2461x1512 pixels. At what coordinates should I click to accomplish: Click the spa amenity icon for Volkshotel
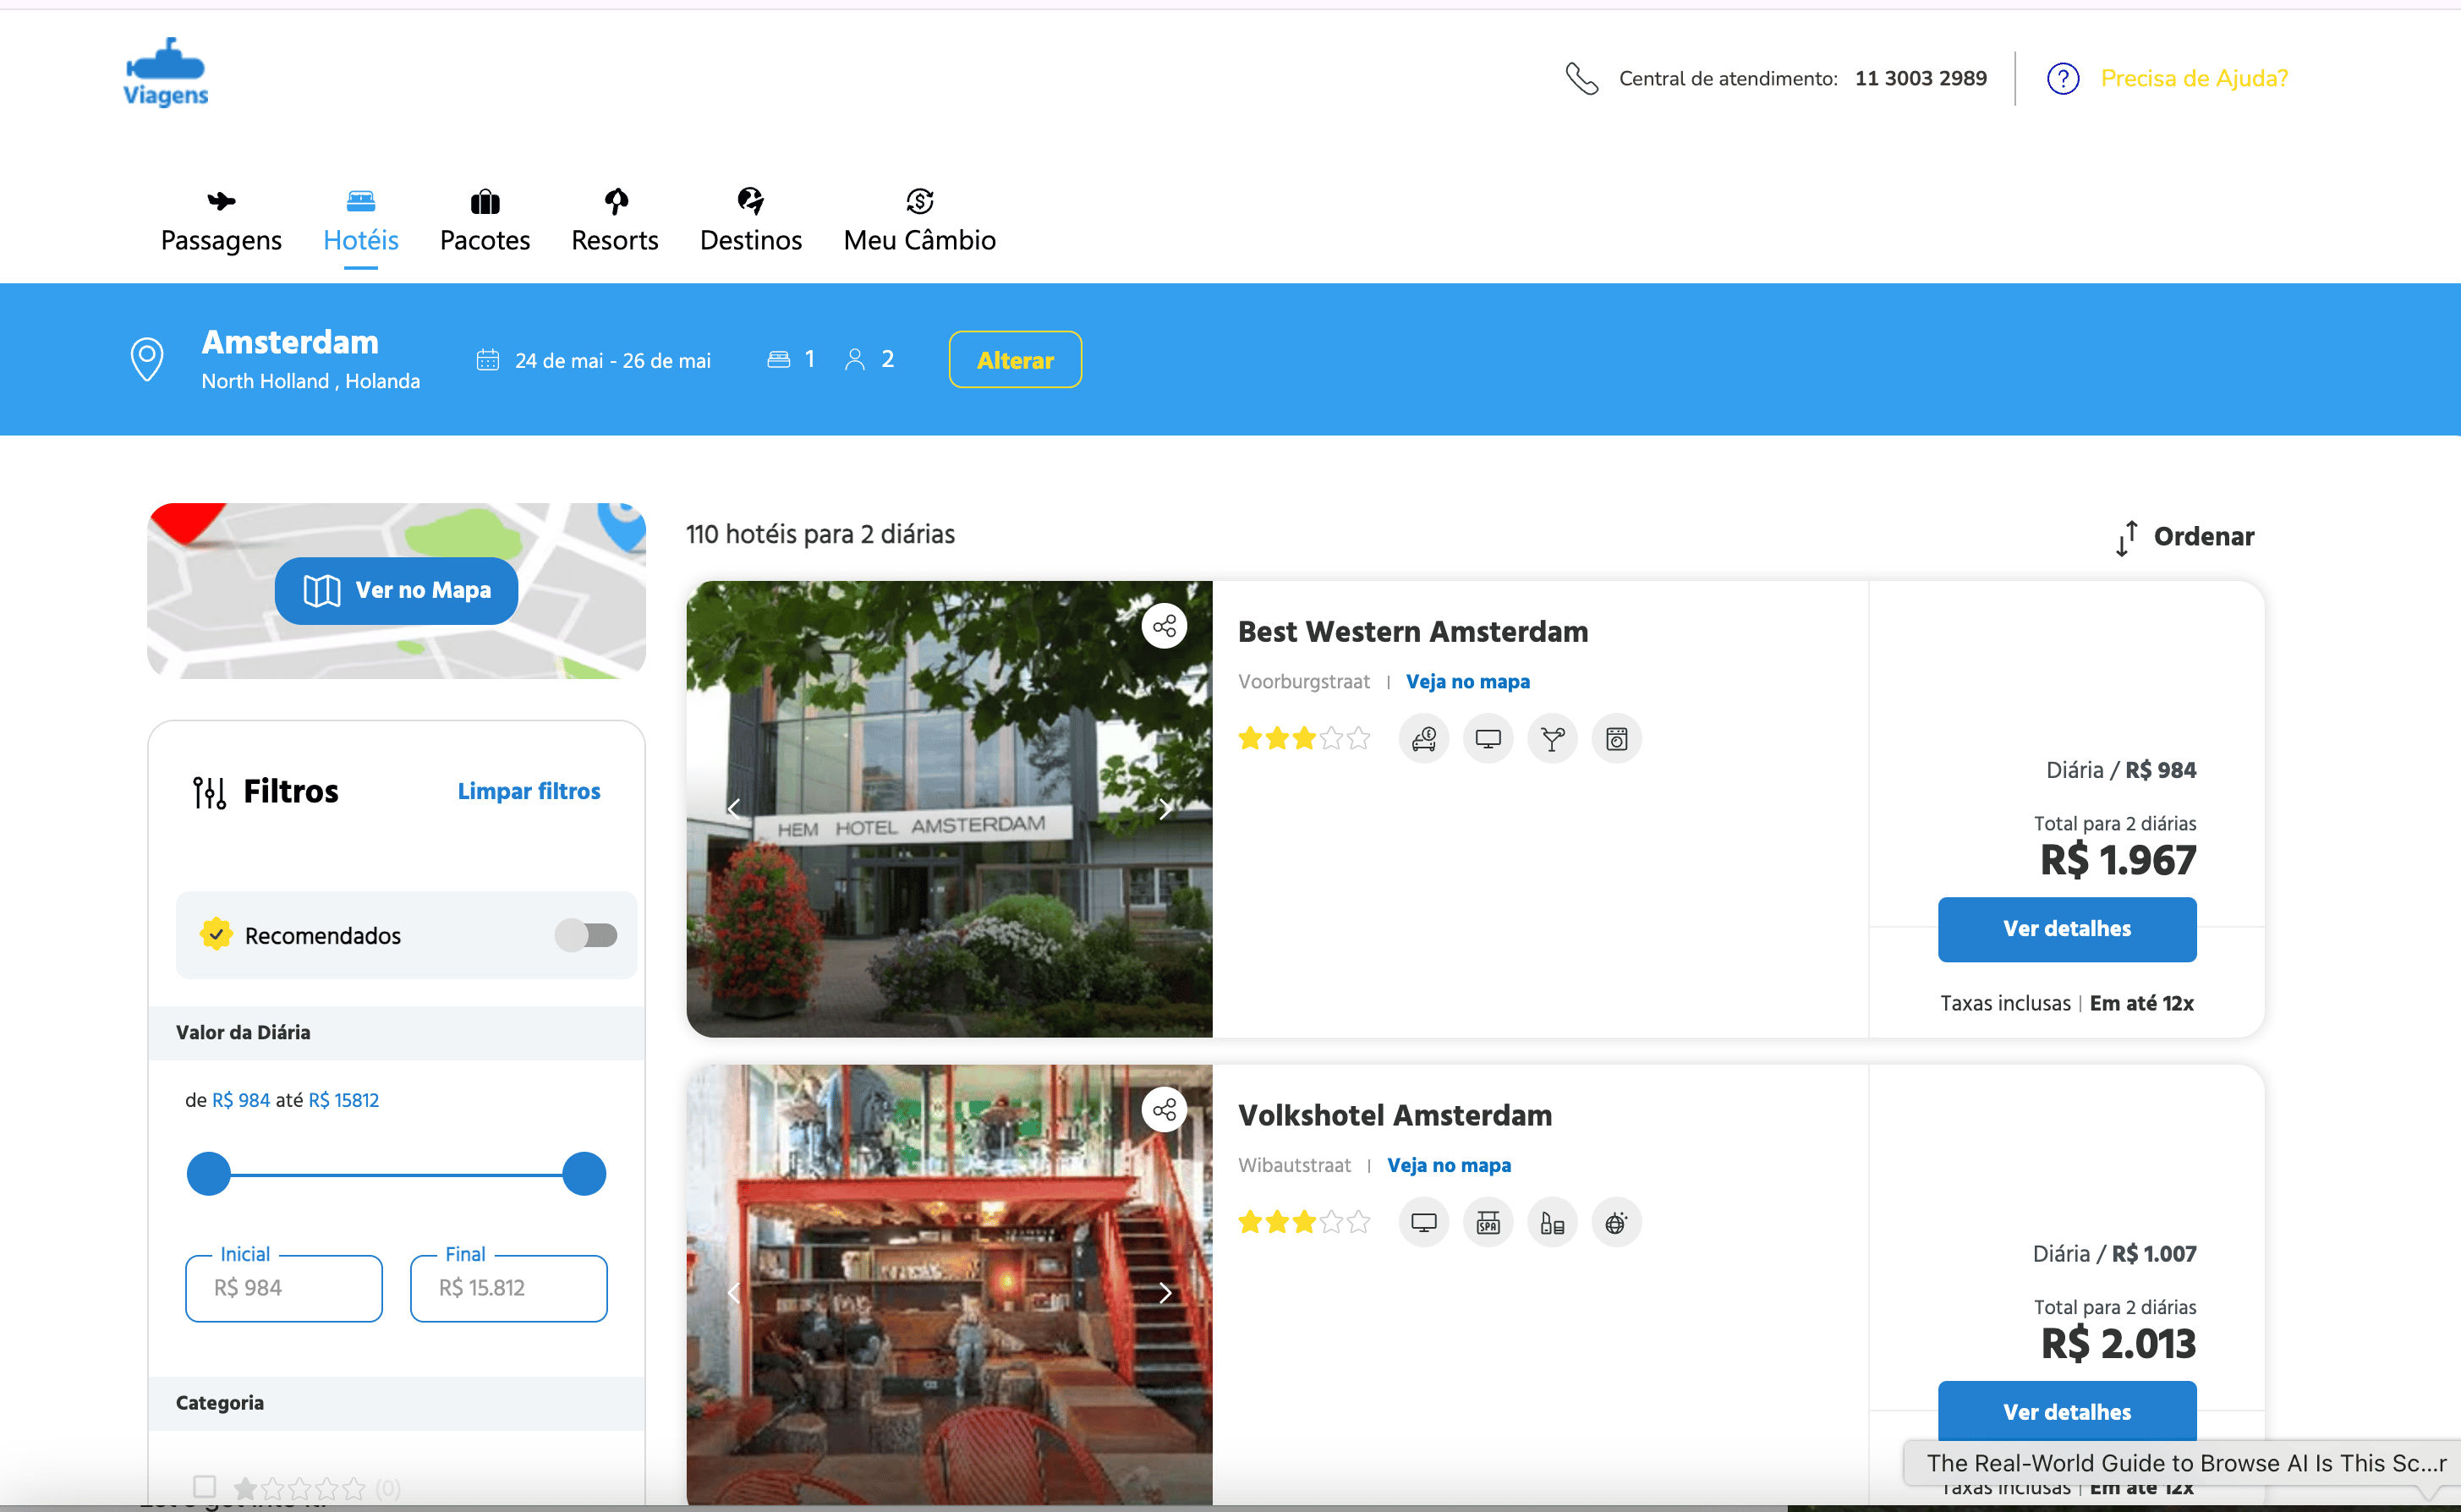point(1488,1223)
